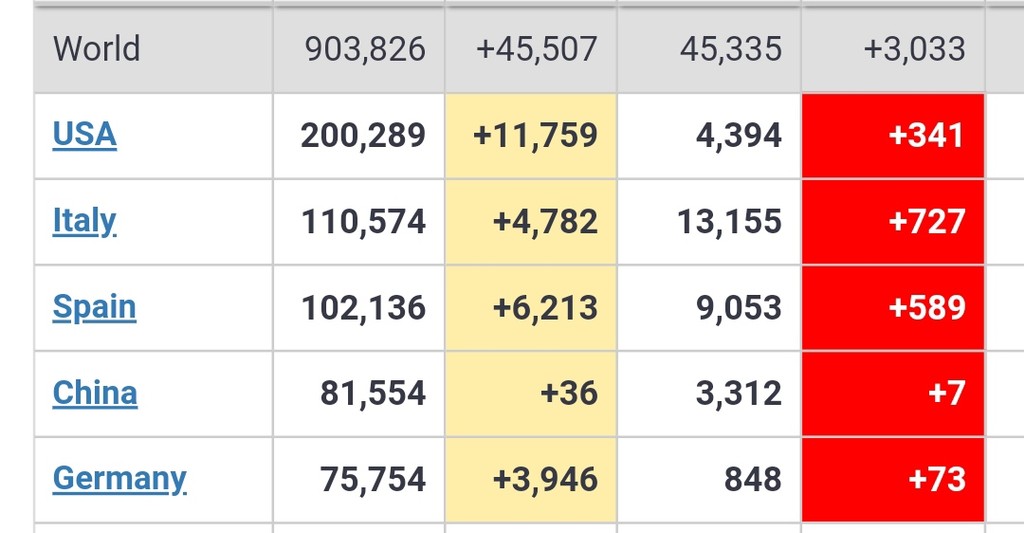Click the World row label
1024x533 pixels.
[96, 48]
